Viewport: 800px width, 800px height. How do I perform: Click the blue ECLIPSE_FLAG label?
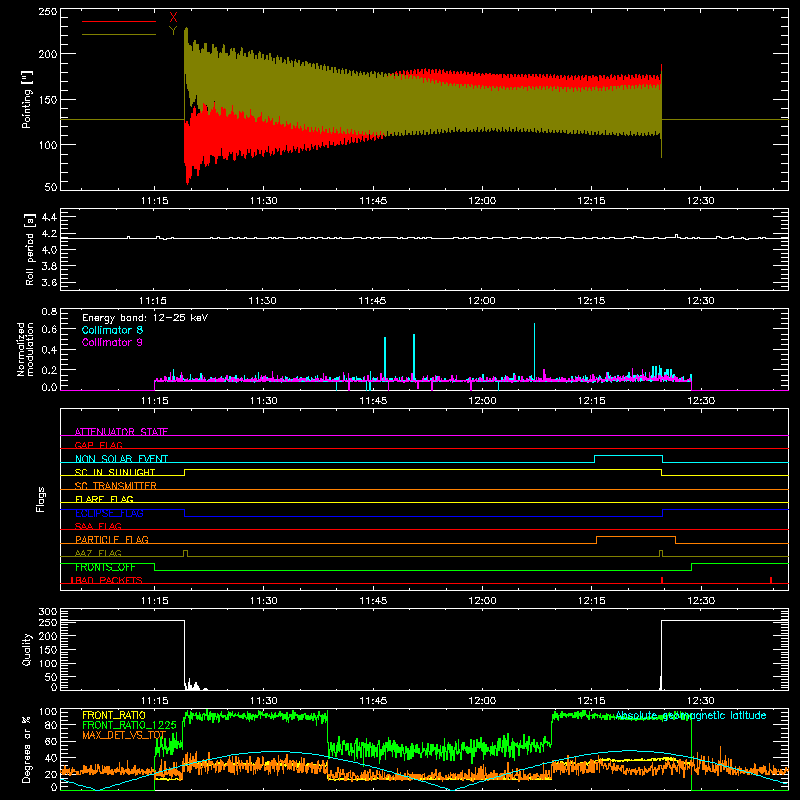109,513
